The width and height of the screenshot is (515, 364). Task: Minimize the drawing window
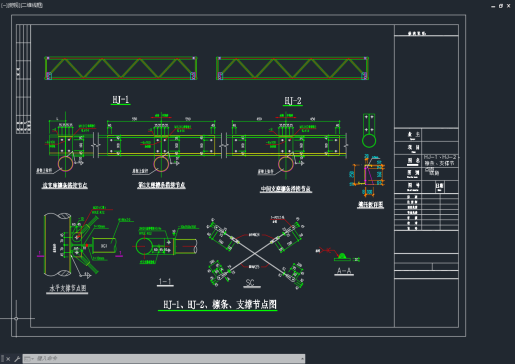pyautogui.click(x=493, y=6)
